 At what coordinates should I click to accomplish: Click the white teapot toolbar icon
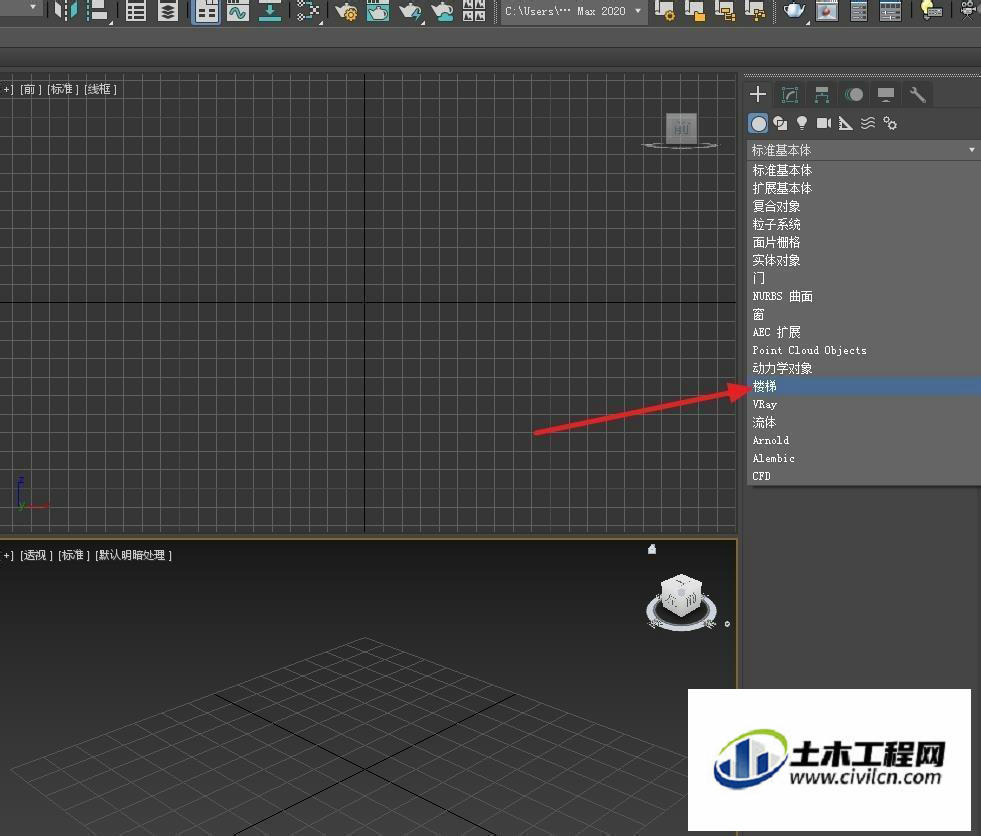(x=795, y=11)
